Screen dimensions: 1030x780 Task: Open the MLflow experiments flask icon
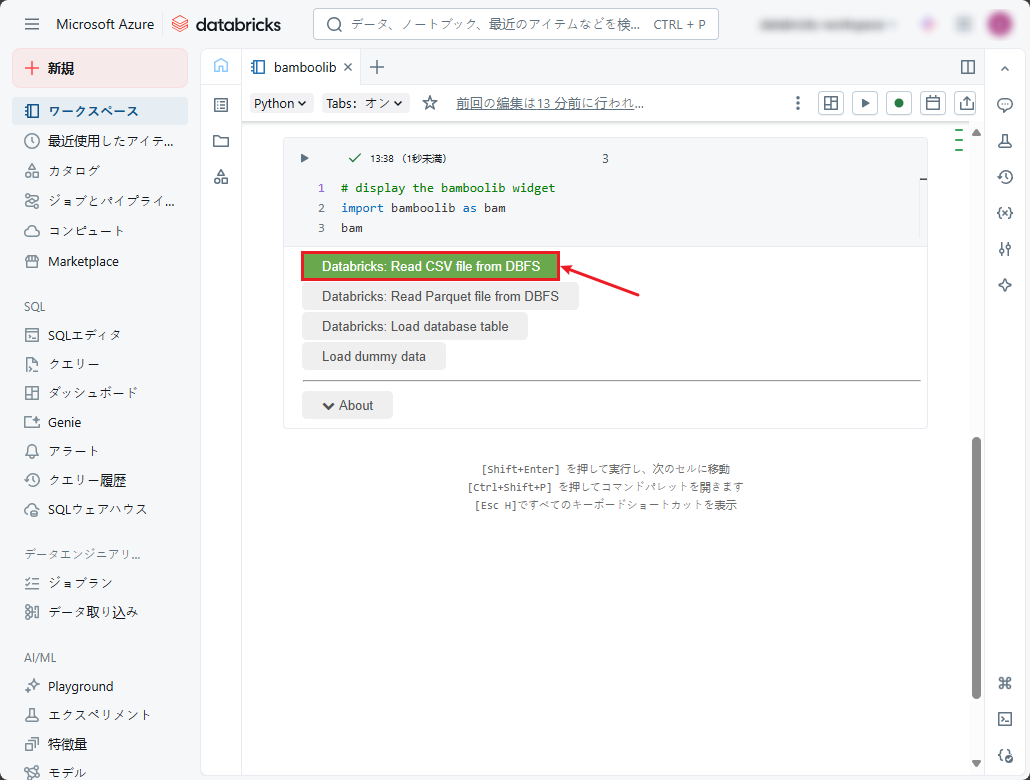pos(1005,141)
